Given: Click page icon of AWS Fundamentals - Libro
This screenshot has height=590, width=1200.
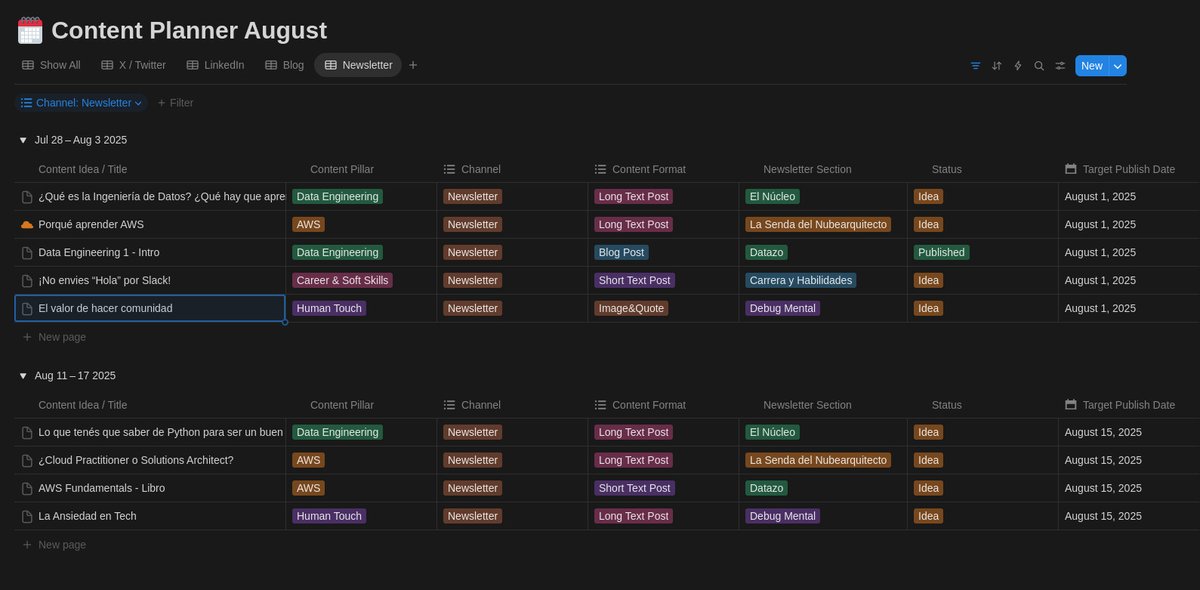Looking at the screenshot, I should pyautogui.click(x=27, y=489).
